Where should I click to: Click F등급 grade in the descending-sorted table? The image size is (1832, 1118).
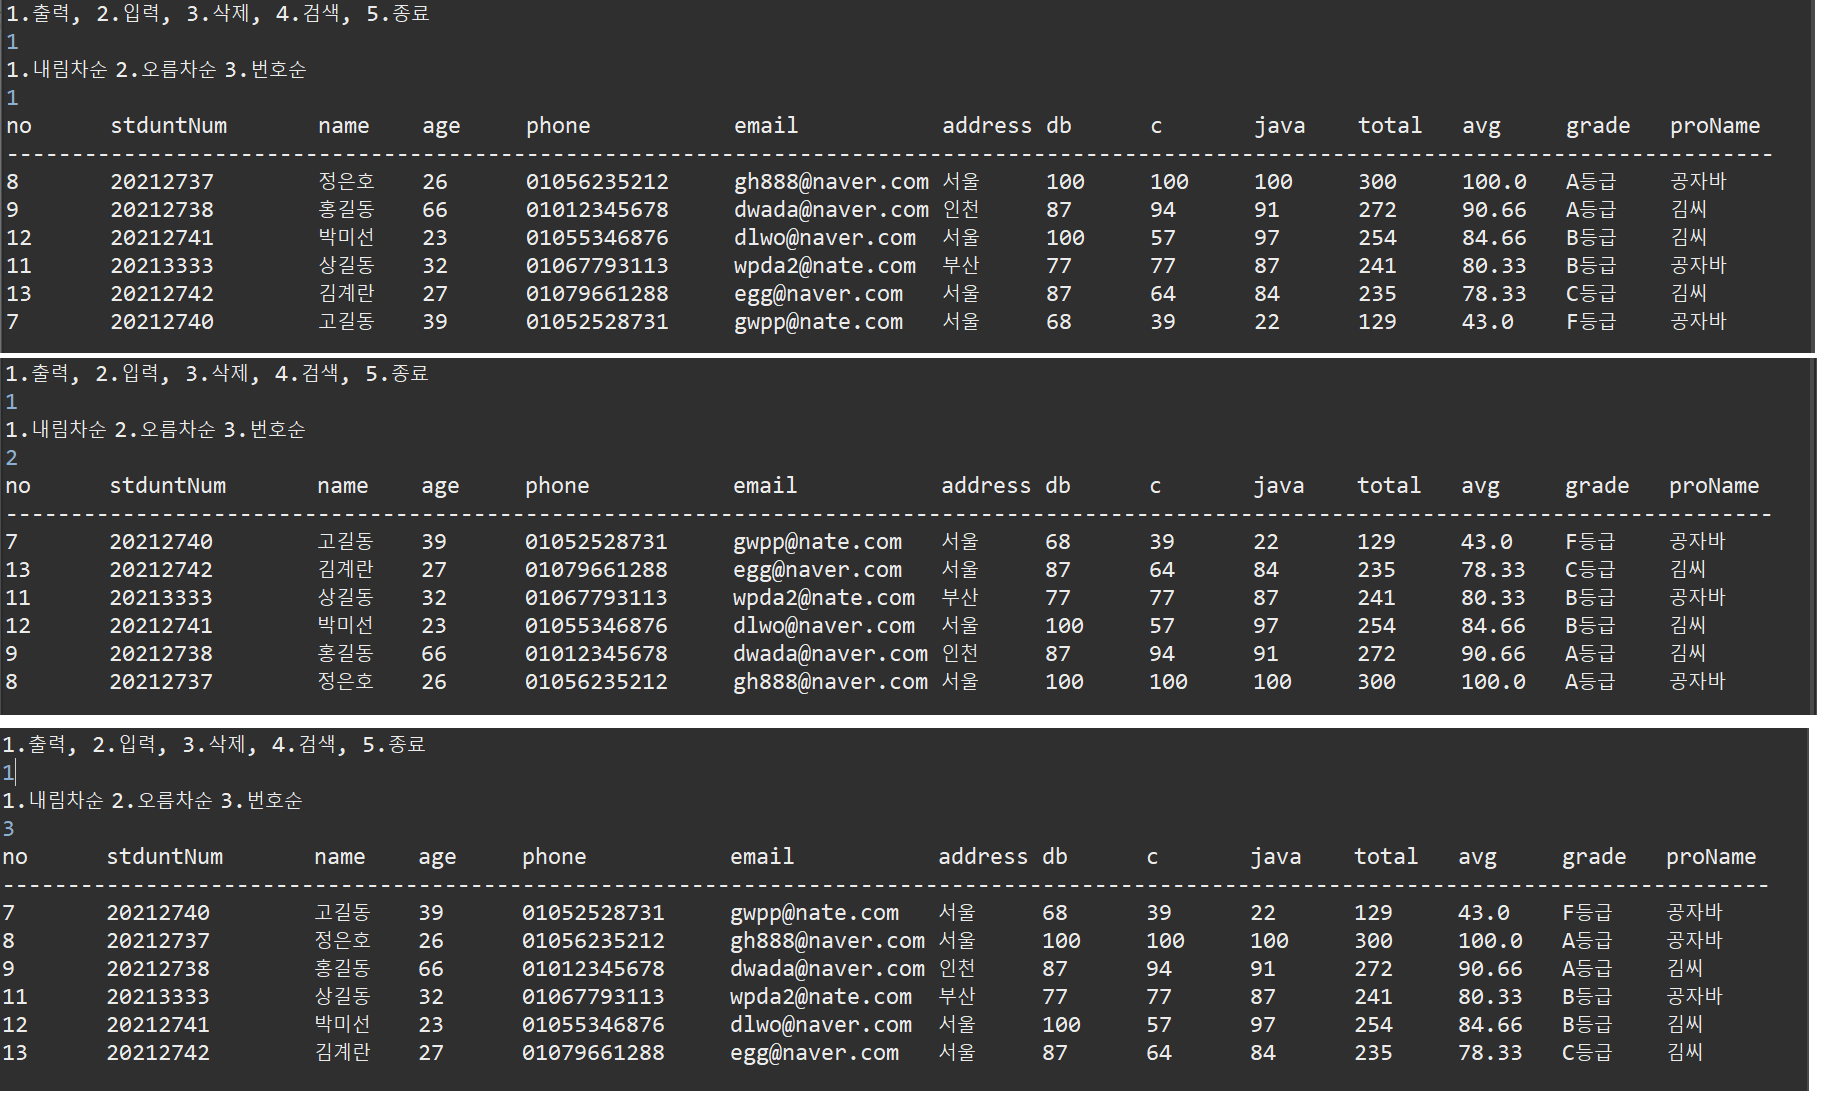tap(1590, 322)
